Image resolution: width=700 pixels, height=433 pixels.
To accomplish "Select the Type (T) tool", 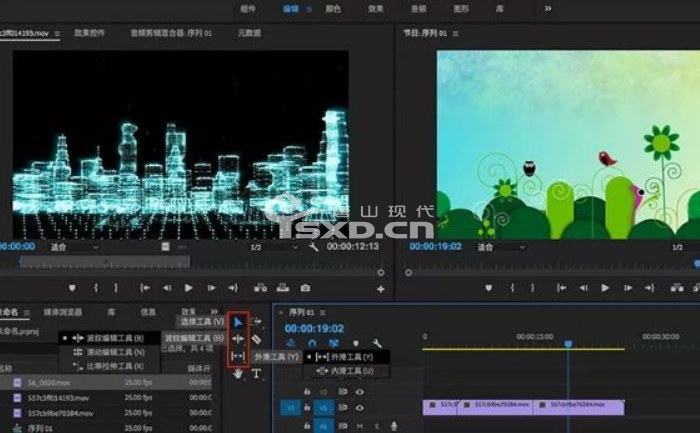I will 256,374.
